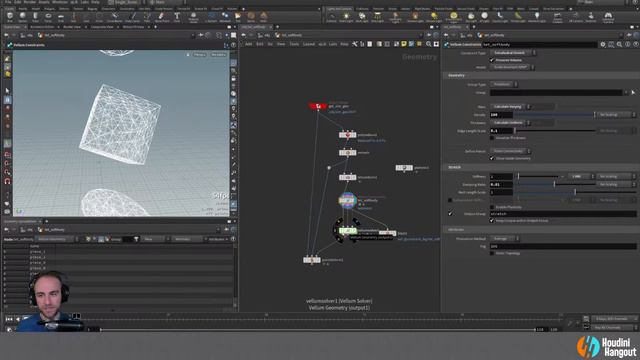This screenshot has width=640, height=360.
Task: Toggle the Output Group enable checkbox
Action: coord(450,213)
